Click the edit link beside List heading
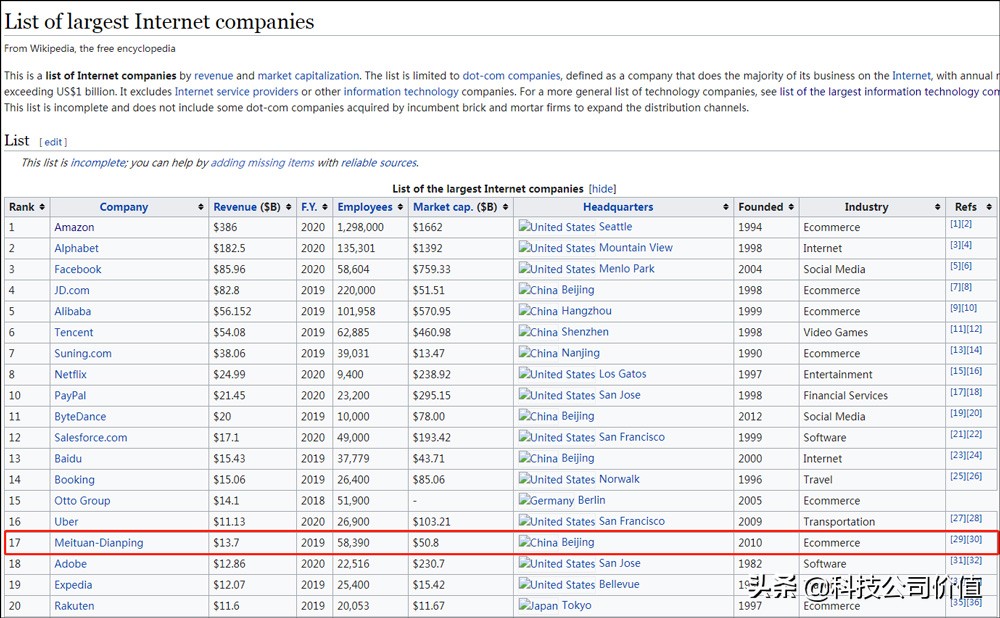The height and width of the screenshot is (618, 1000). (x=53, y=142)
